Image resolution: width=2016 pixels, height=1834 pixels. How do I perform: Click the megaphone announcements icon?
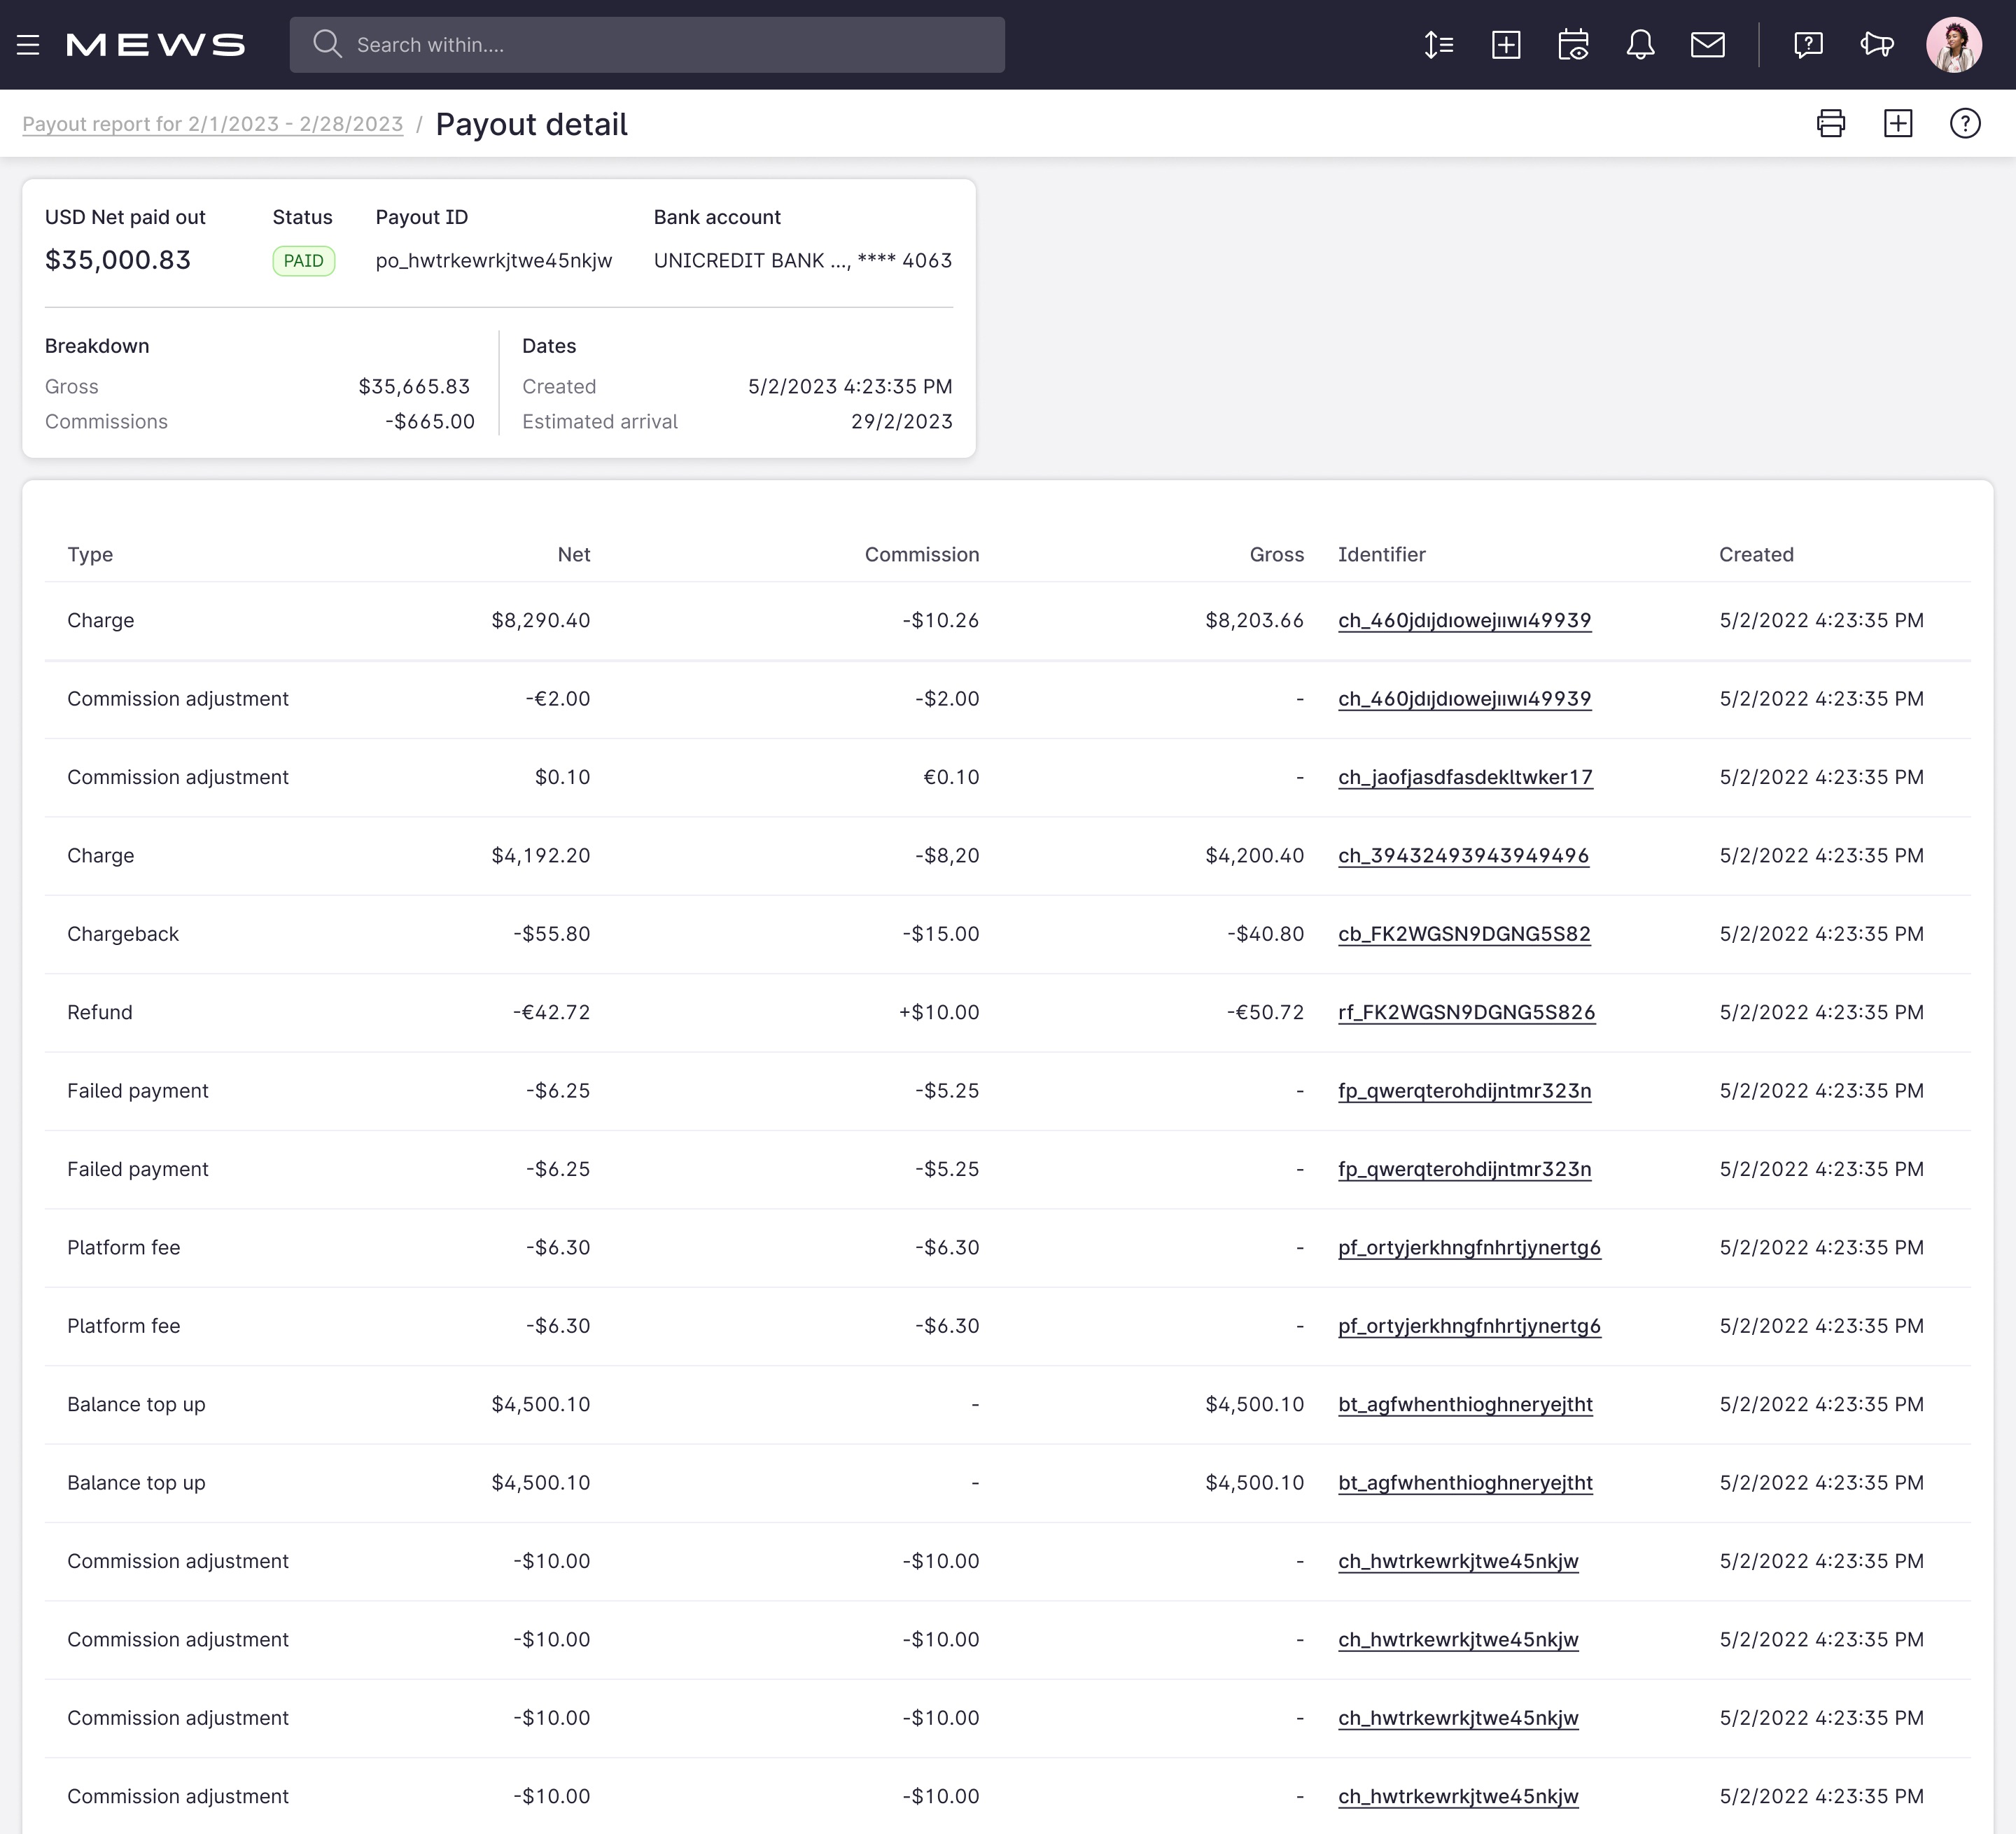coord(1877,44)
